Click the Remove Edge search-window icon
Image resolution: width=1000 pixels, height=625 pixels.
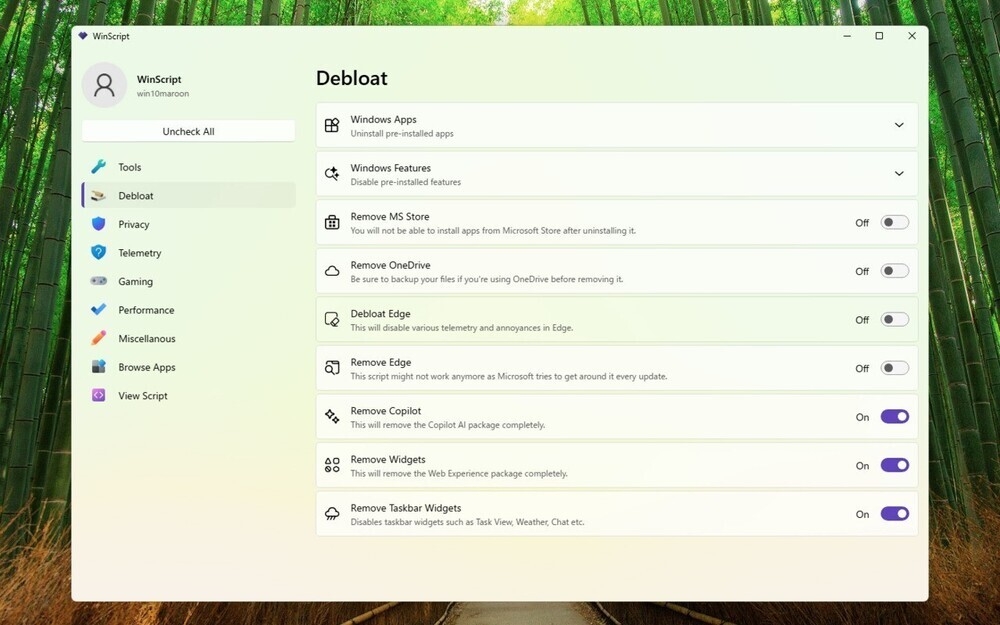(332, 368)
